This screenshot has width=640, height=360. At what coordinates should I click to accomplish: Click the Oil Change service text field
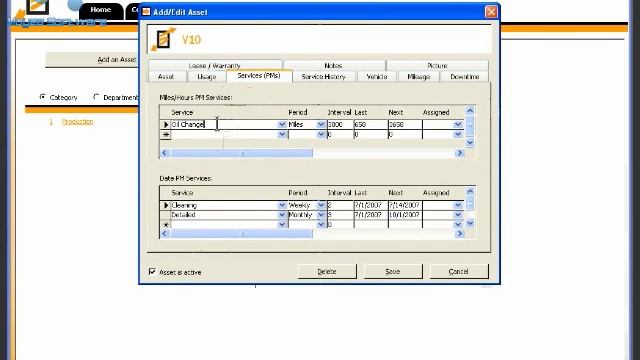click(224, 124)
